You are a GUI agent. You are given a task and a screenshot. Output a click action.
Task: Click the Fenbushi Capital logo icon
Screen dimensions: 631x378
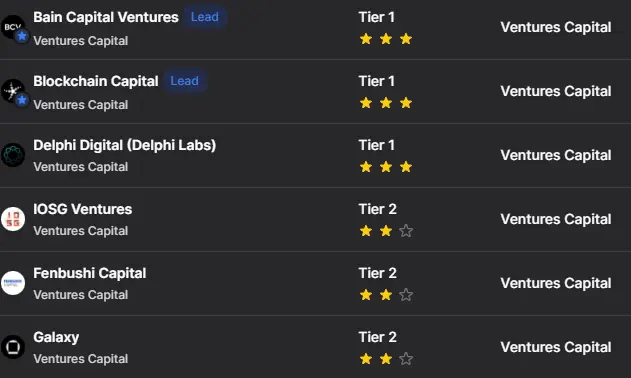click(13, 283)
